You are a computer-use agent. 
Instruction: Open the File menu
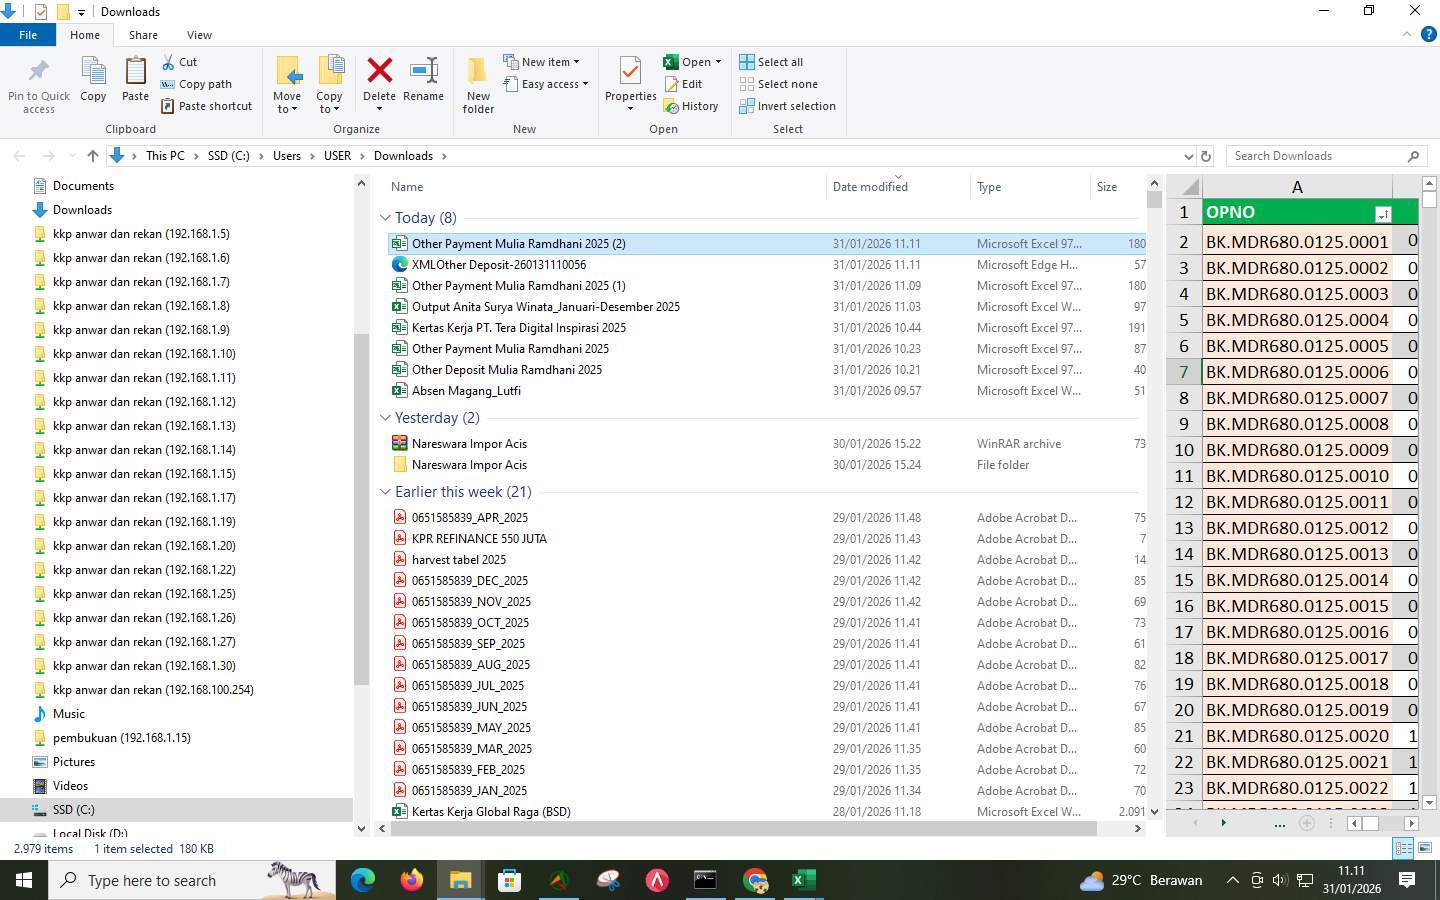(x=28, y=34)
